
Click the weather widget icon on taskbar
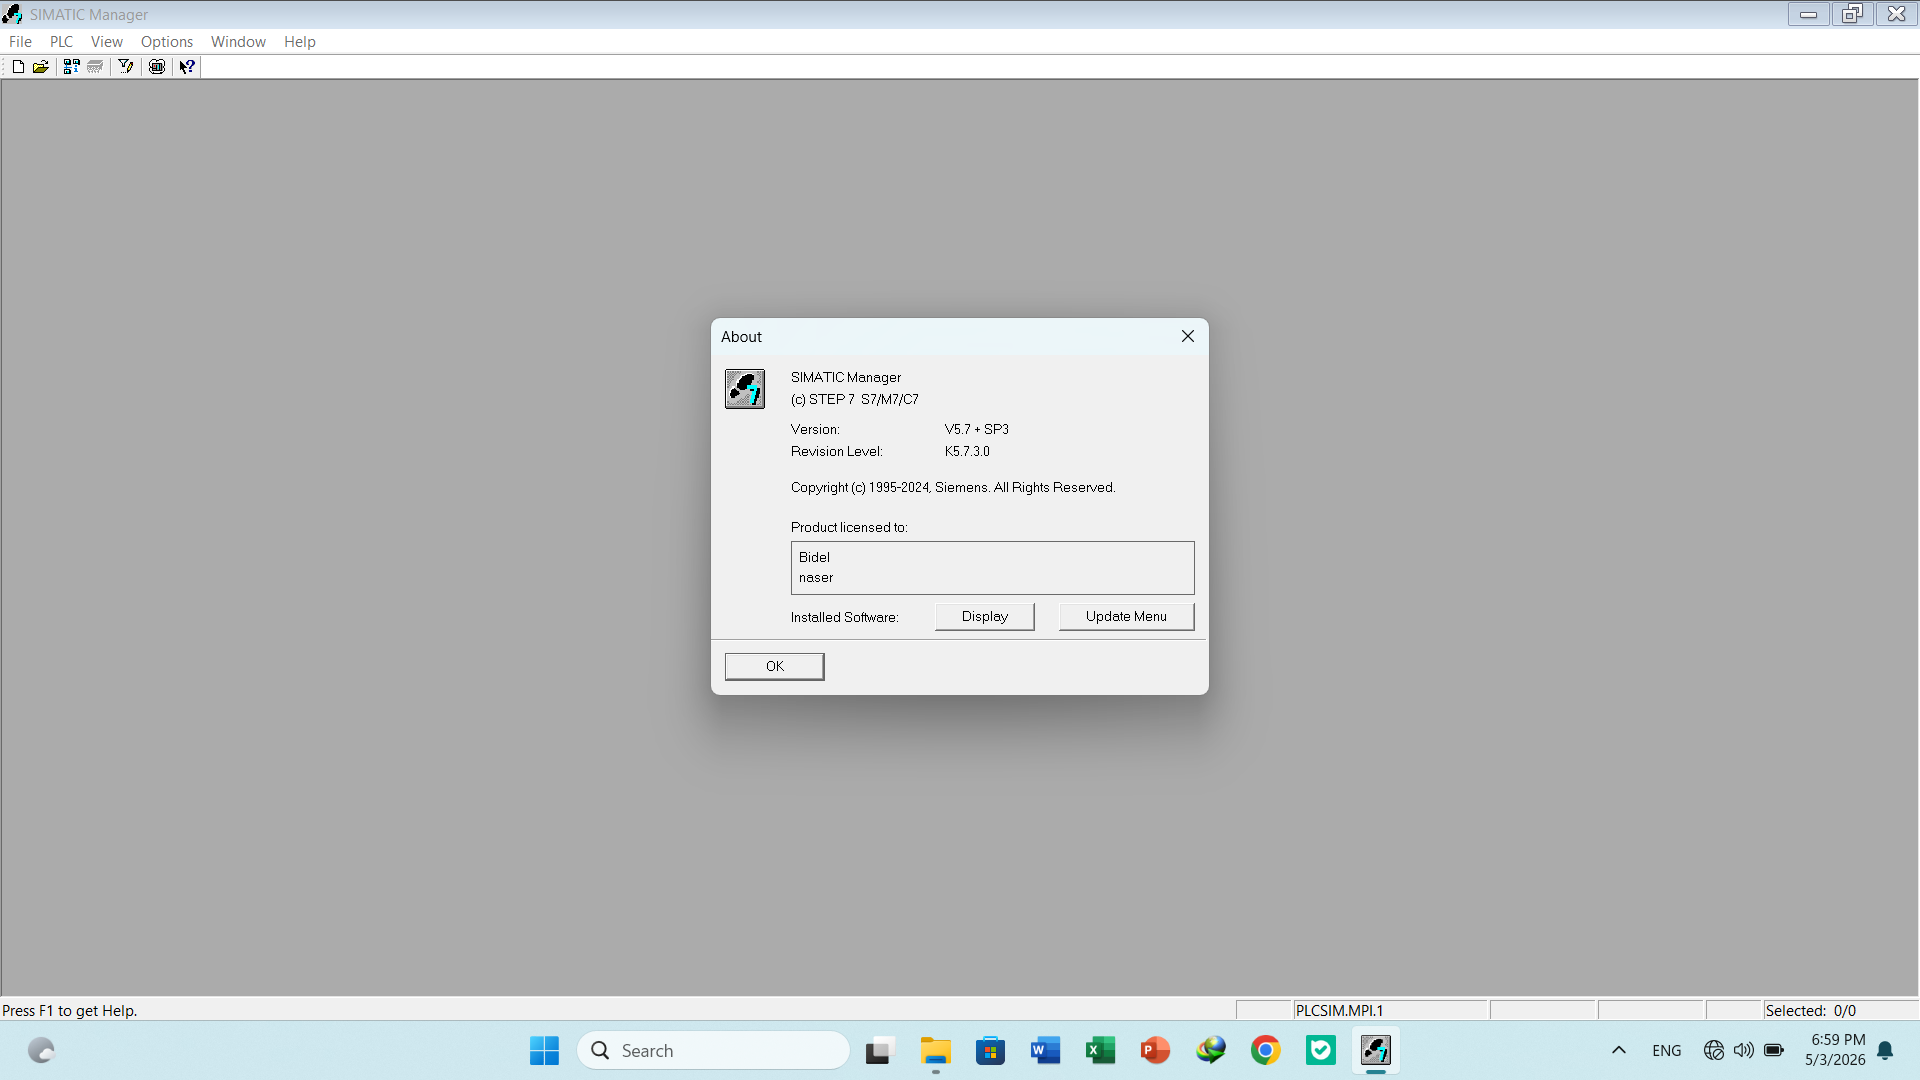[x=41, y=1051]
